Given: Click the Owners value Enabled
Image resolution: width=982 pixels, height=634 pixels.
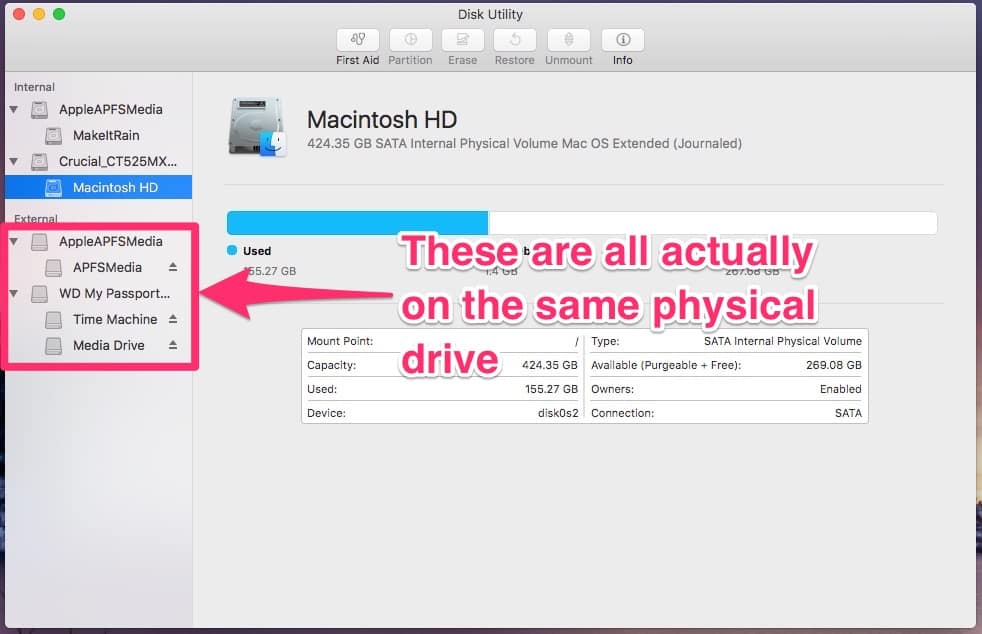Looking at the screenshot, I should point(841,389).
